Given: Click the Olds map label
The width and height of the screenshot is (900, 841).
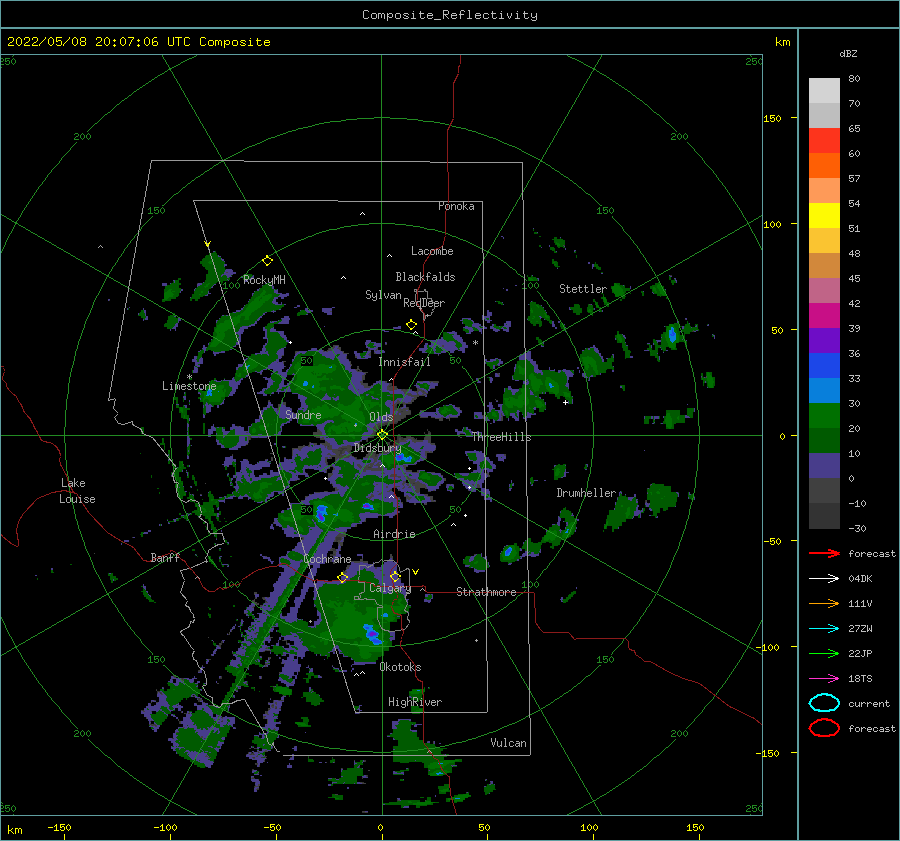Looking at the screenshot, I should [381, 417].
